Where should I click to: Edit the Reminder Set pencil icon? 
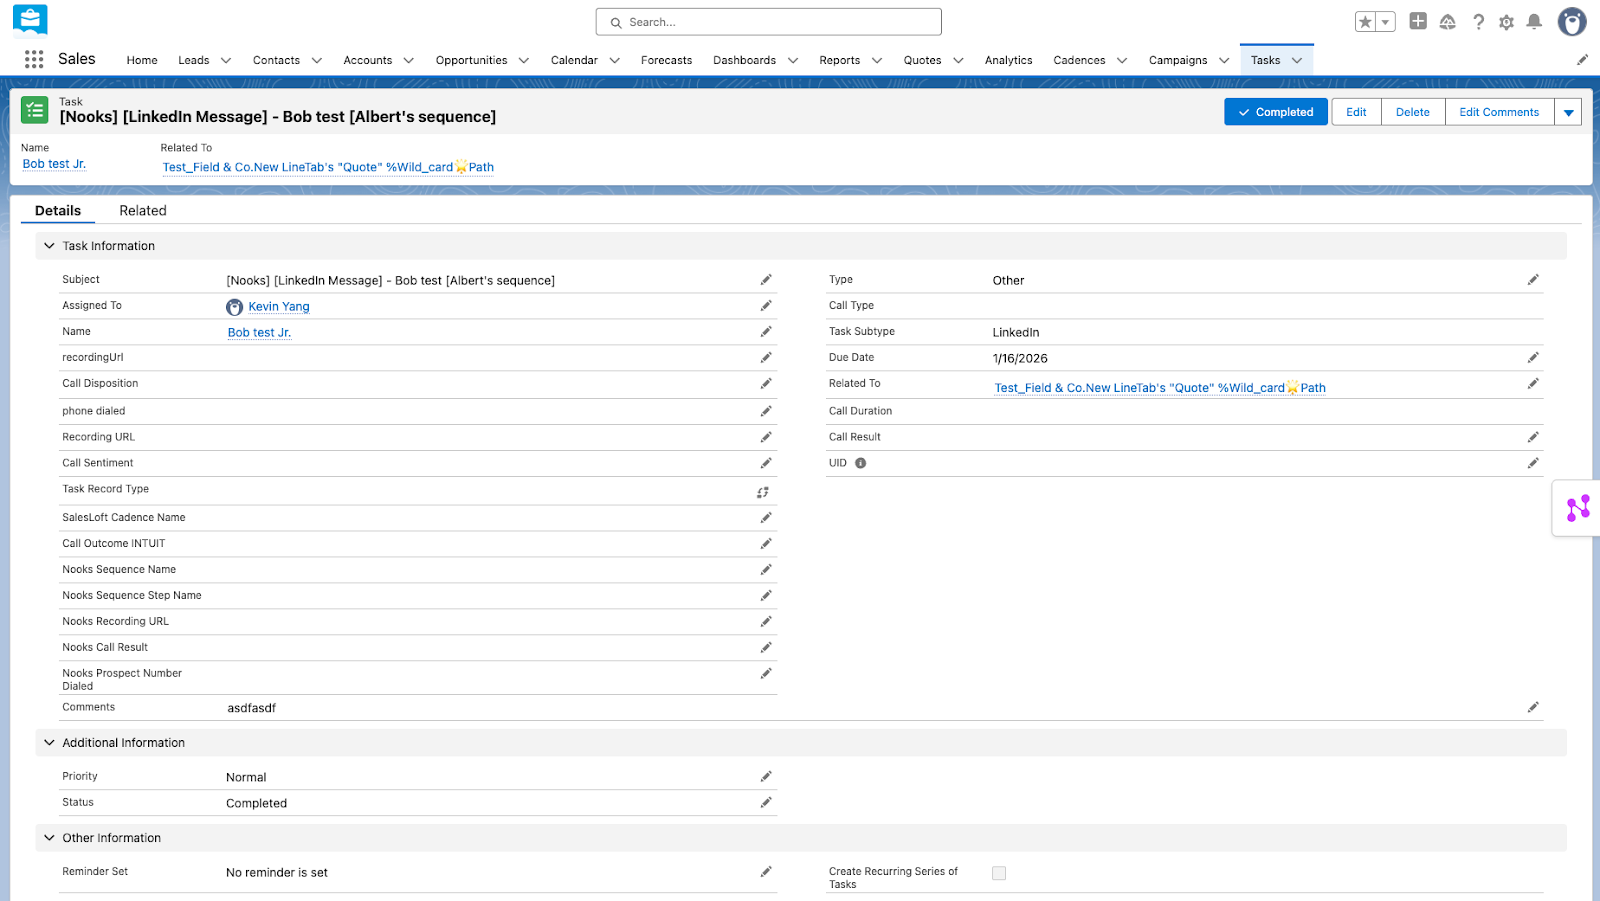pos(766,872)
